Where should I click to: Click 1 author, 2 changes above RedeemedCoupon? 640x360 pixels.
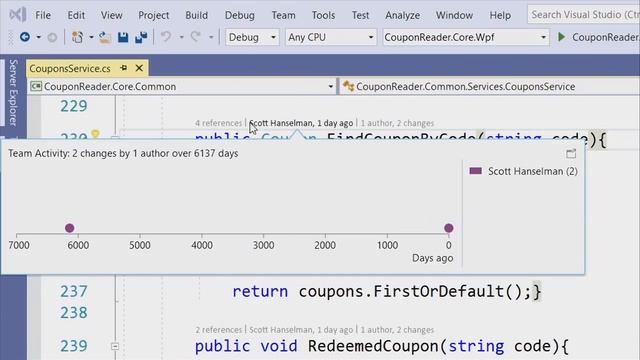397,329
